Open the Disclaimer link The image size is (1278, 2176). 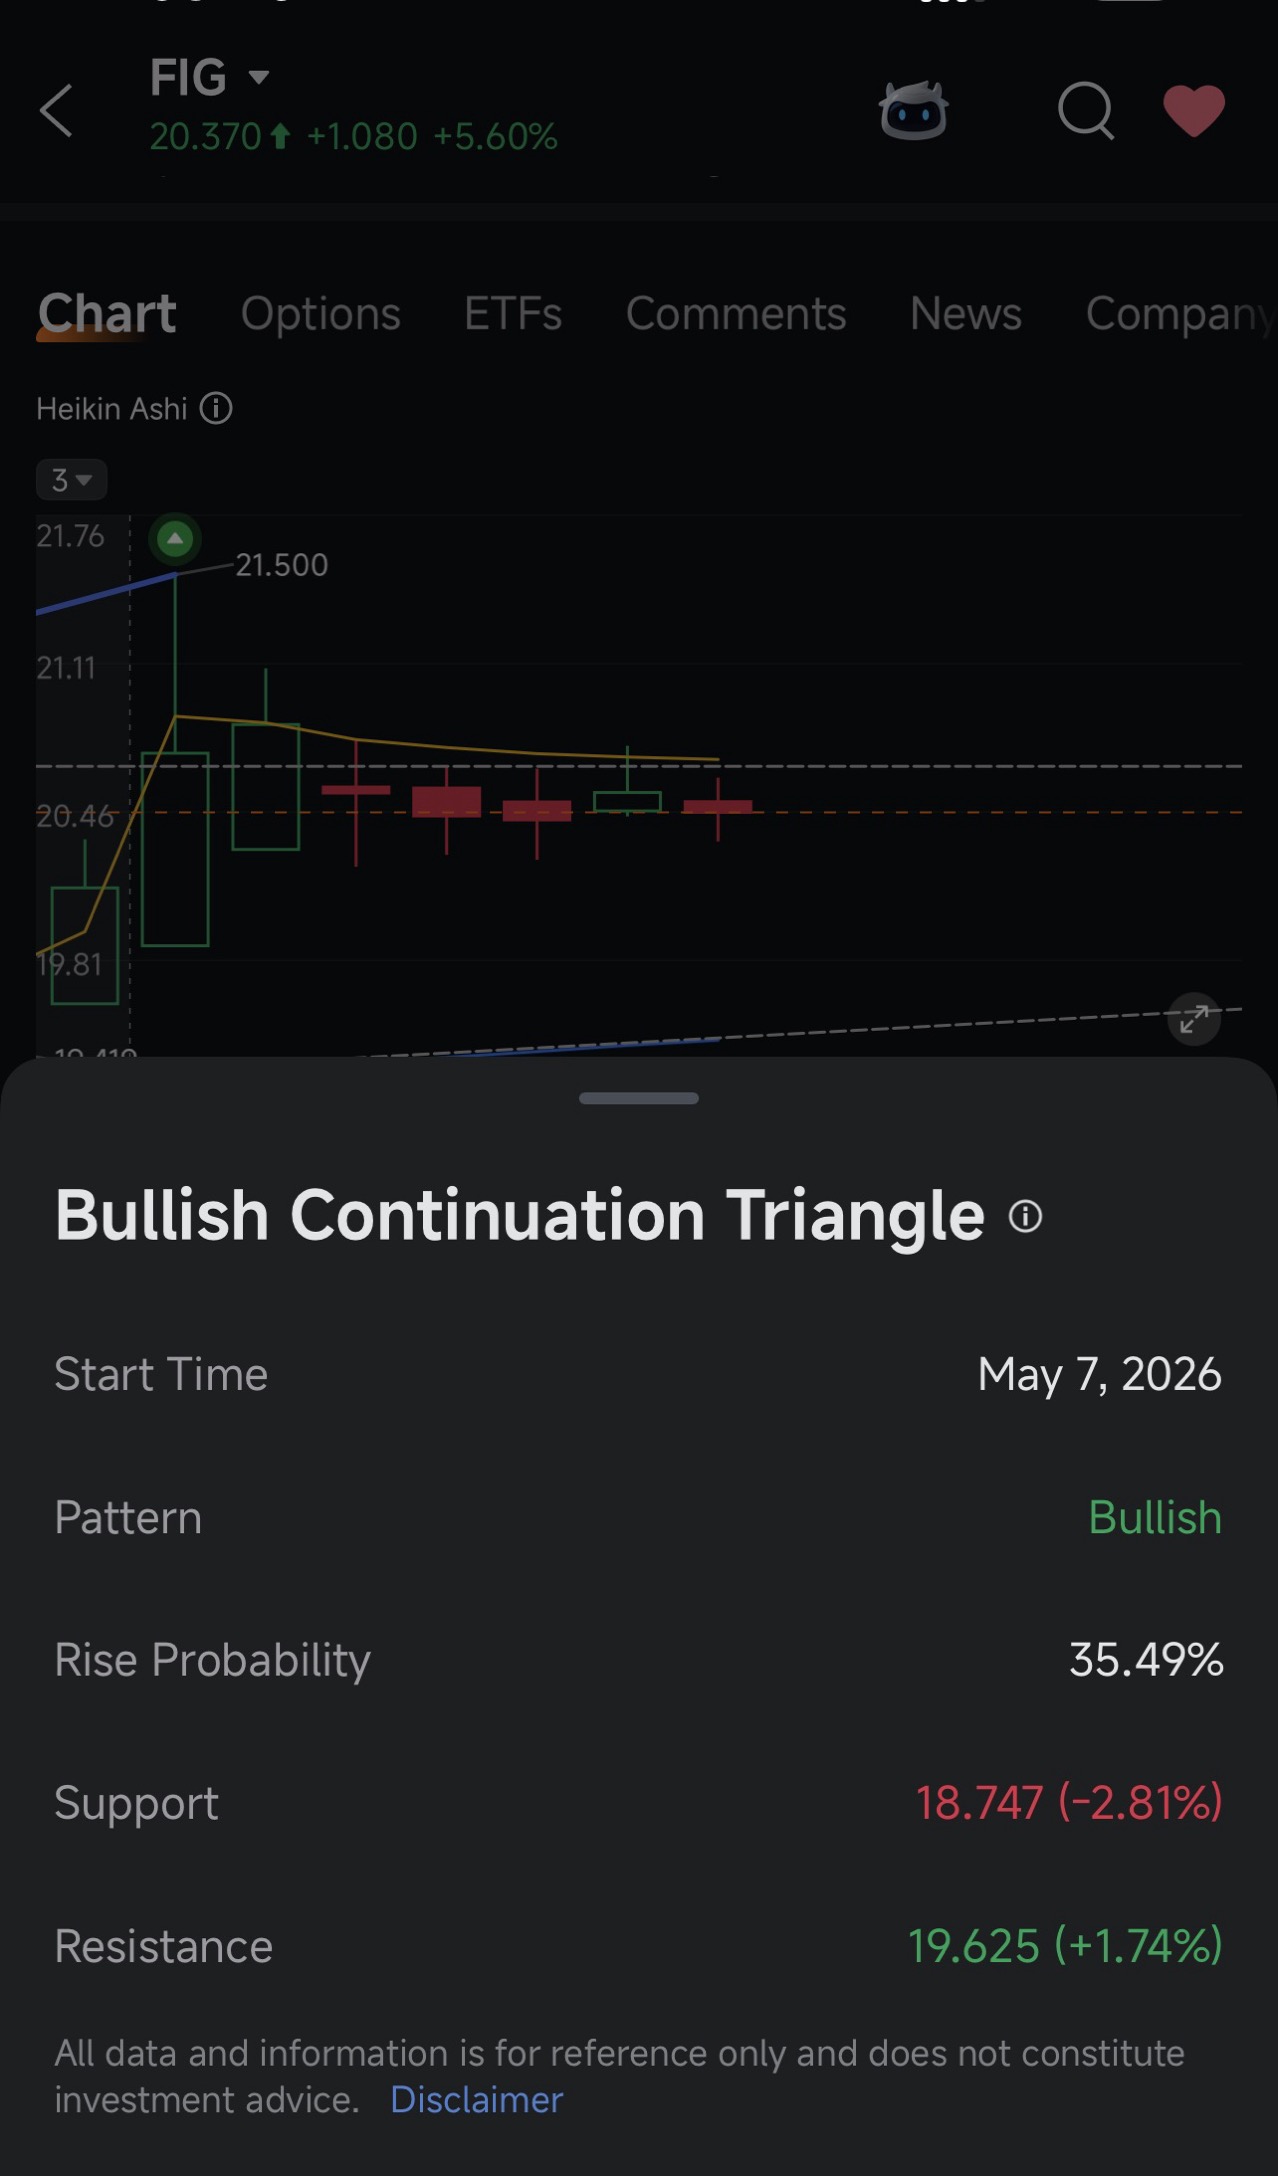[x=476, y=2100]
